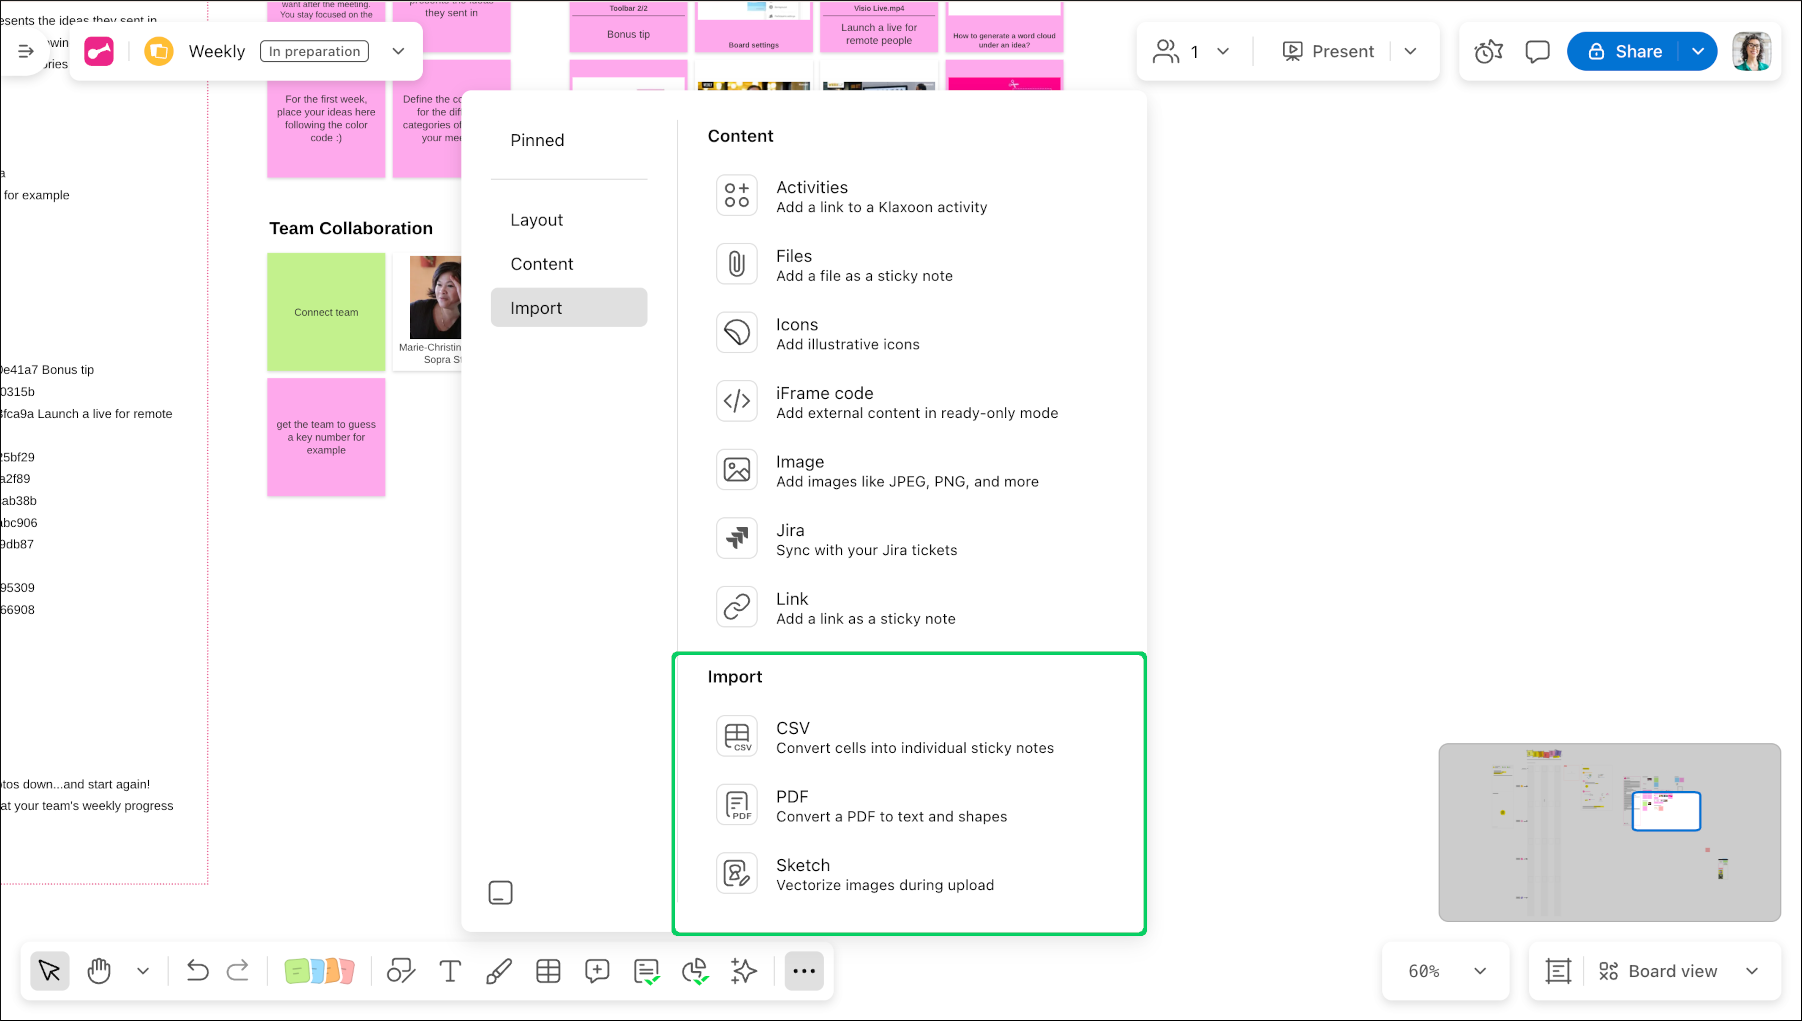The height and width of the screenshot is (1021, 1802).
Task: Open the Board view dropdown
Action: pos(1672,970)
